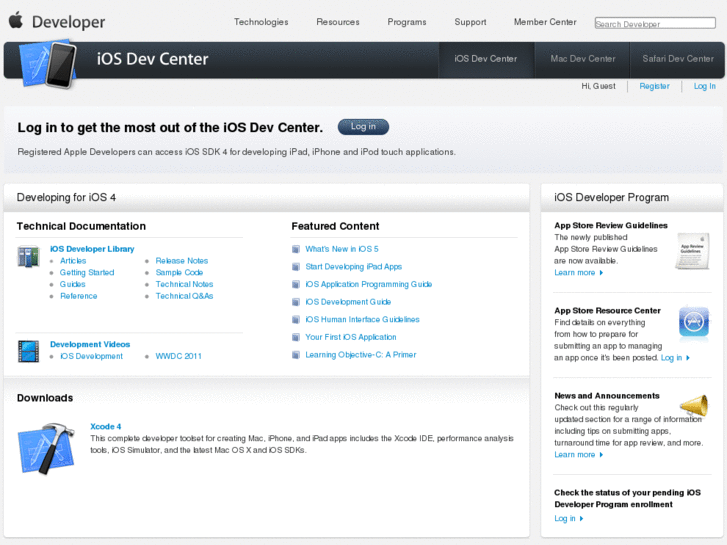Click the icon beside iOS Application Programming Guide

(296, 285)
